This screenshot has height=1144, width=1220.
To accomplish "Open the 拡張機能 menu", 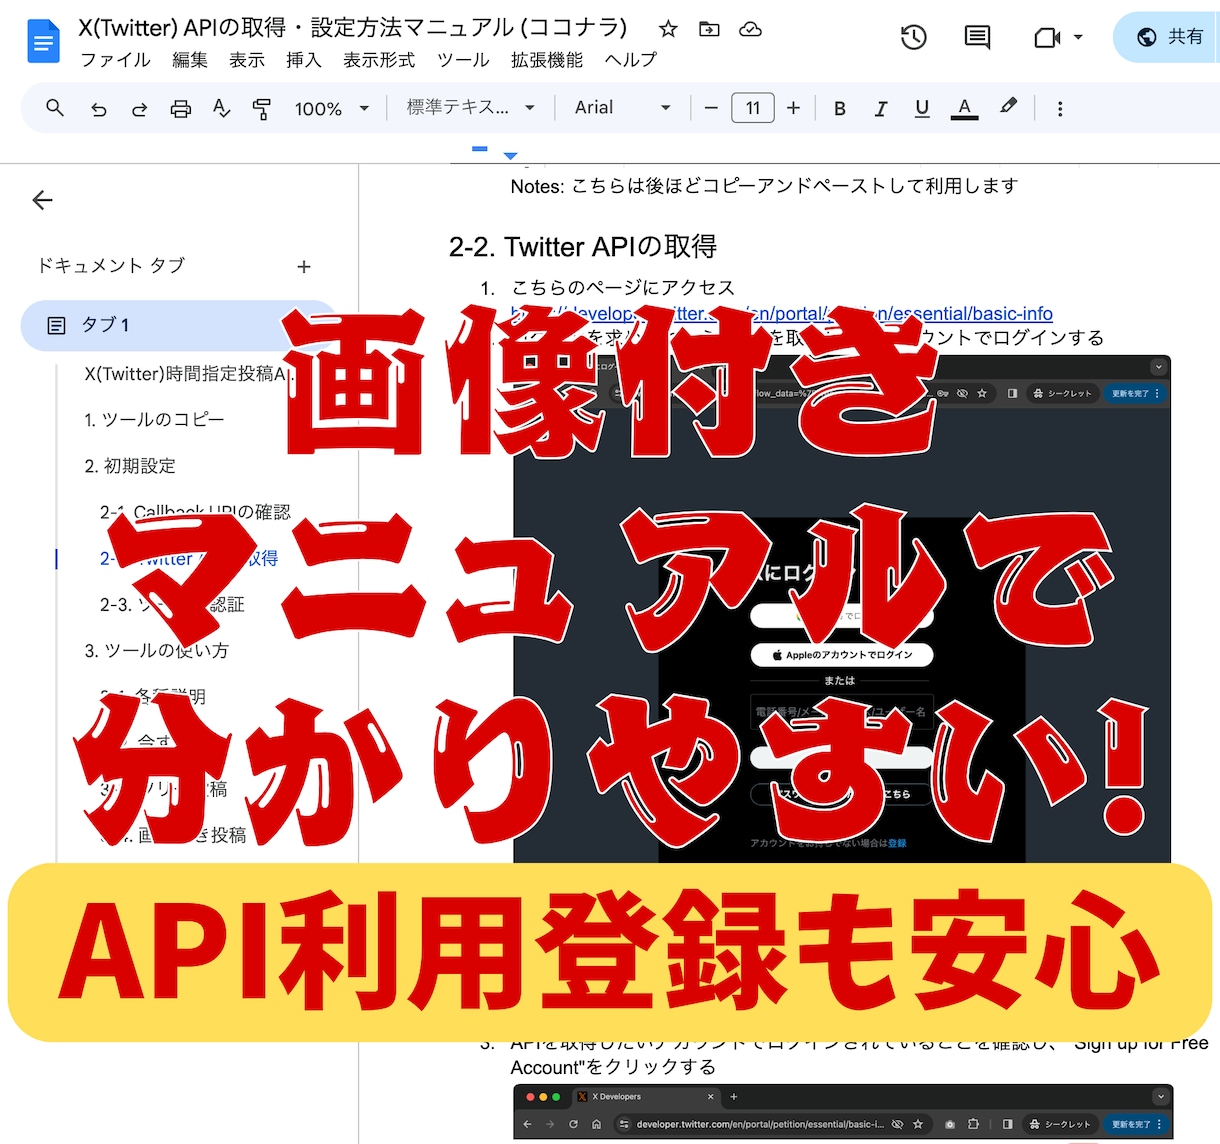I will pos(547,60).
